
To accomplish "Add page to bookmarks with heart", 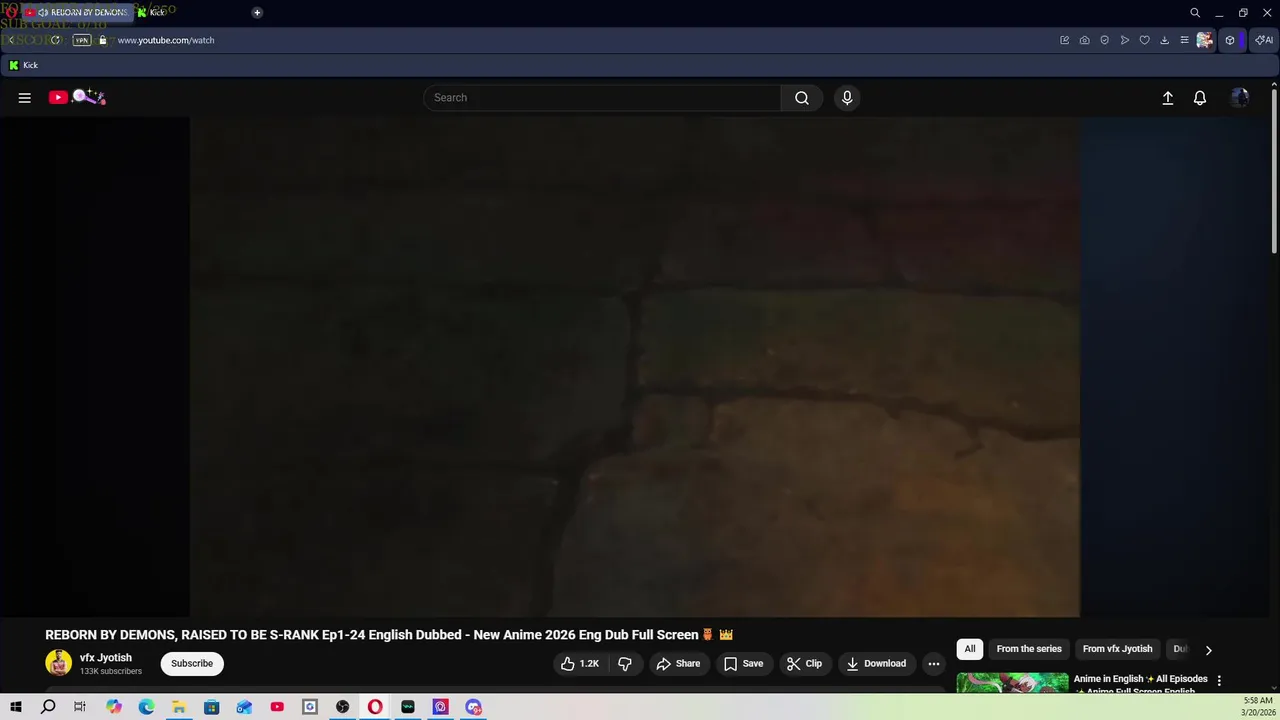I will click(1145, 40).
